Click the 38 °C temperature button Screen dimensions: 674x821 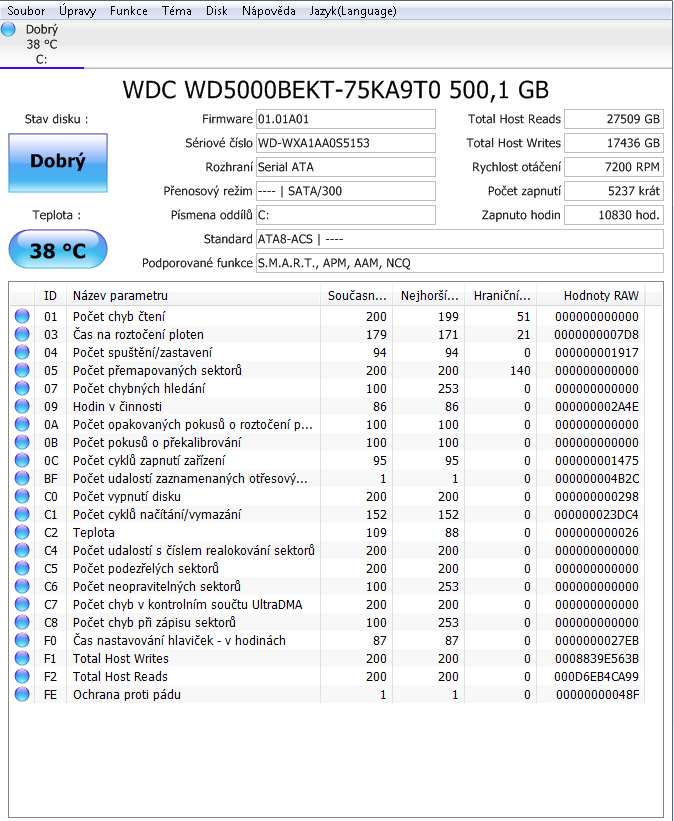[58, 250]
